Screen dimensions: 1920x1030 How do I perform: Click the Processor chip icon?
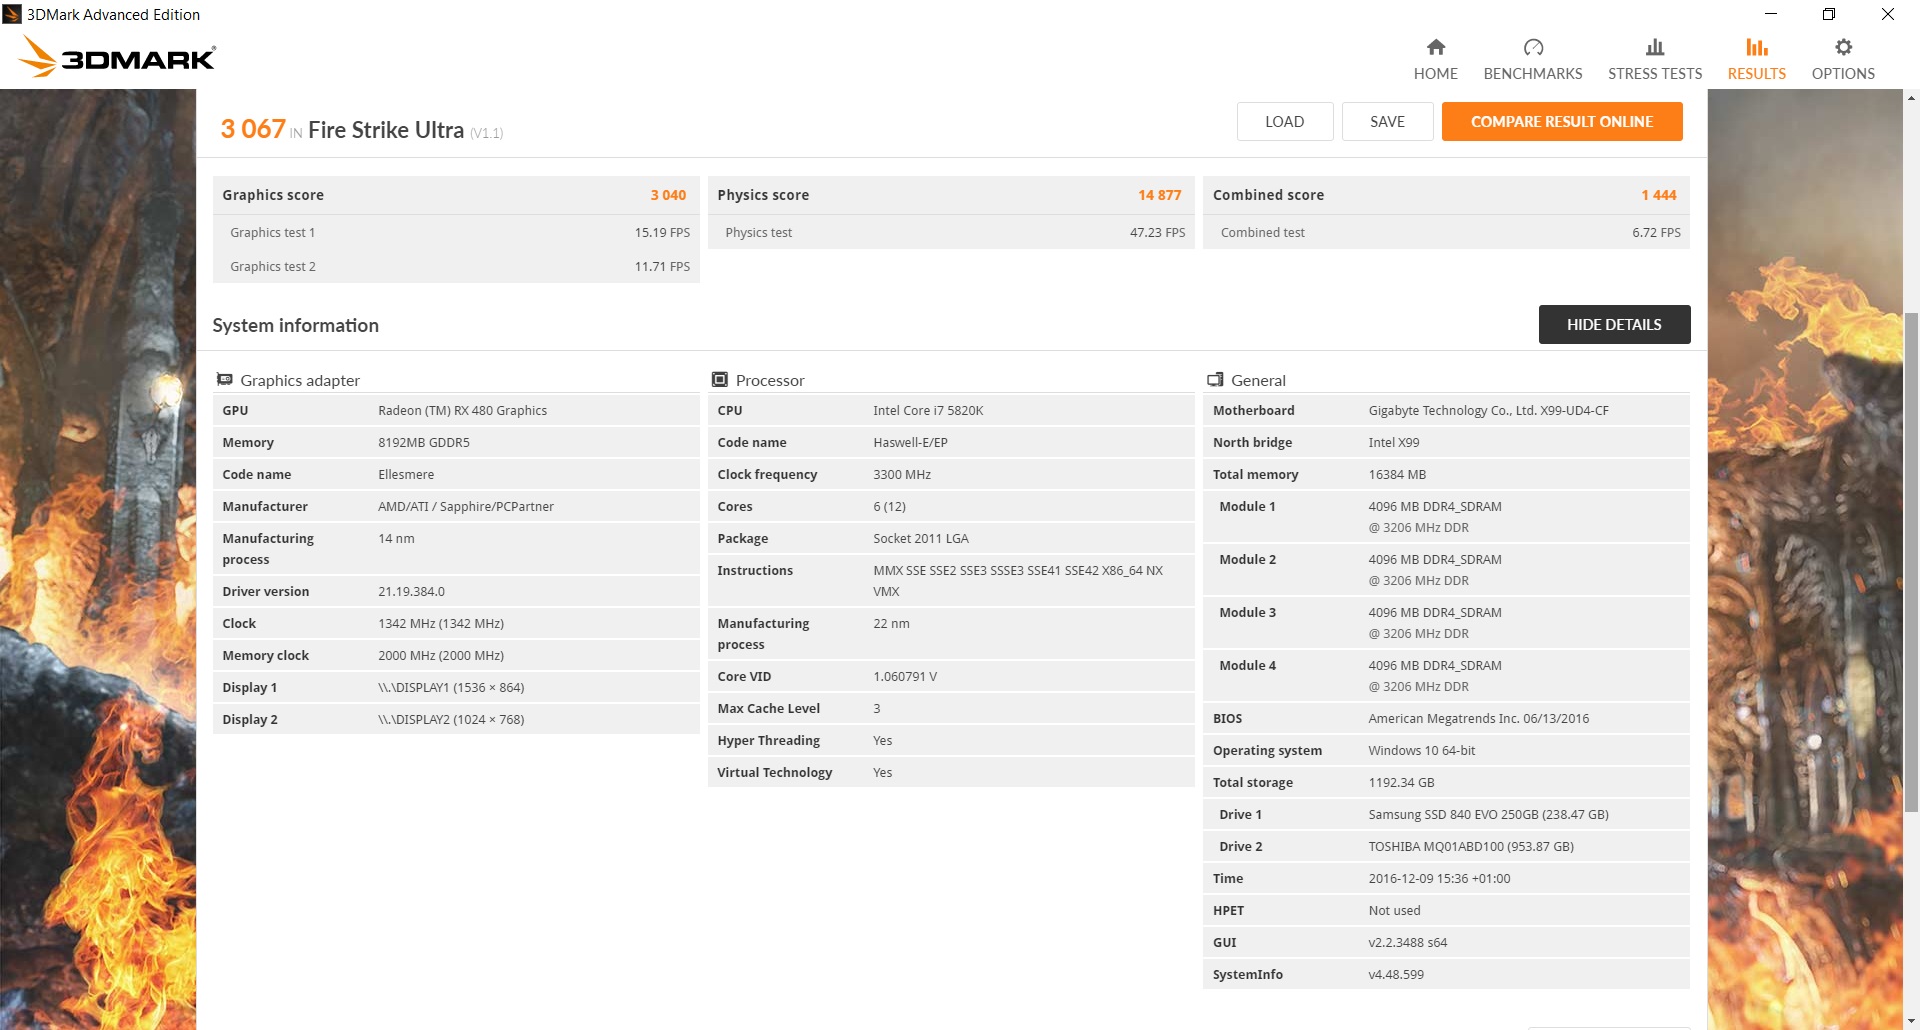pos(720,380)
